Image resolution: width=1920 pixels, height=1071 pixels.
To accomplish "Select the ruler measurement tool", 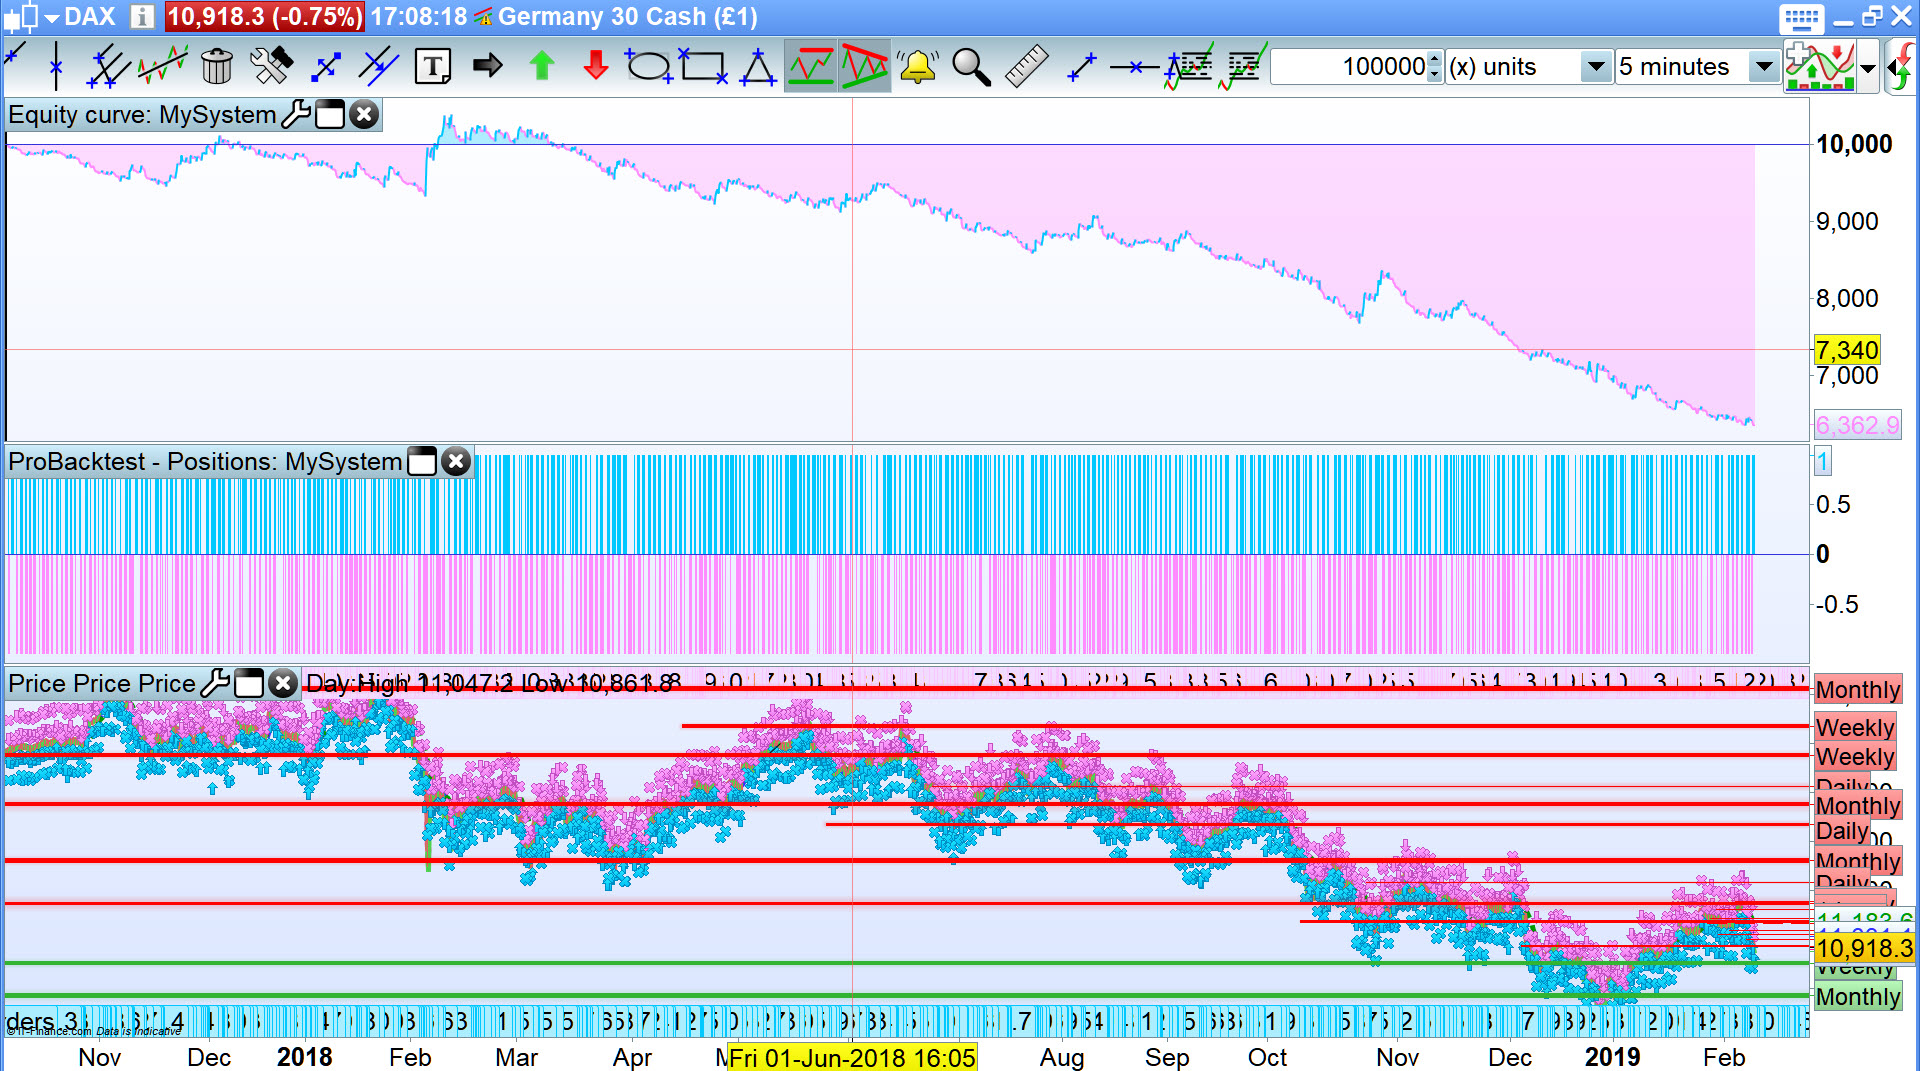I will point(1026,66).
